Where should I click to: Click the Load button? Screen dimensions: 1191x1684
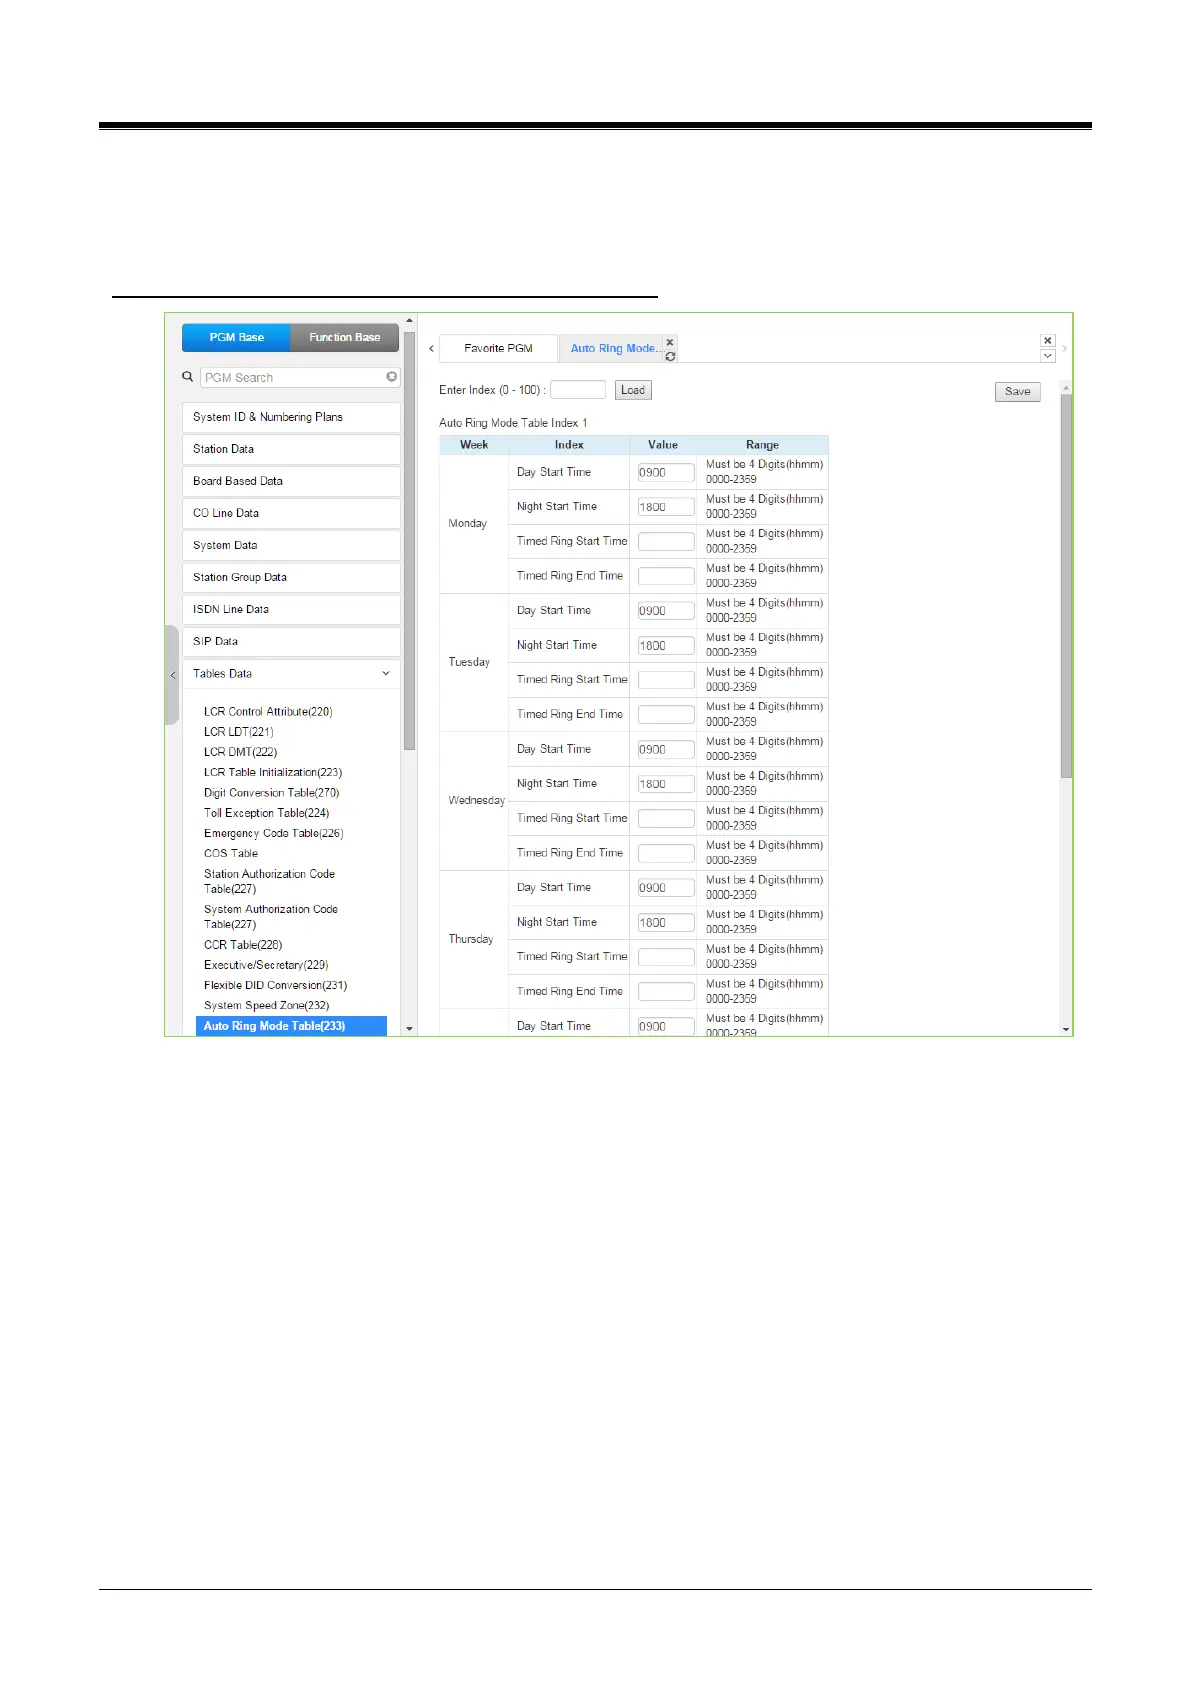[633, 390]
